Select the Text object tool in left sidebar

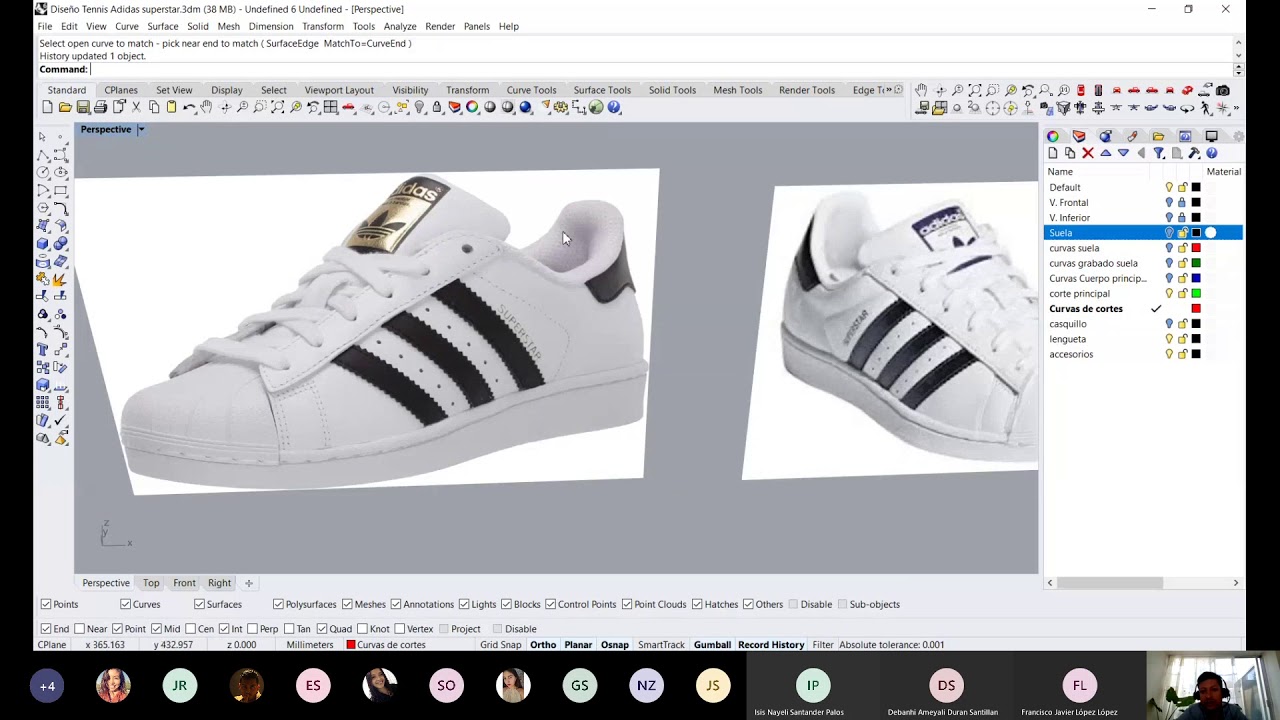click(42, 348)
